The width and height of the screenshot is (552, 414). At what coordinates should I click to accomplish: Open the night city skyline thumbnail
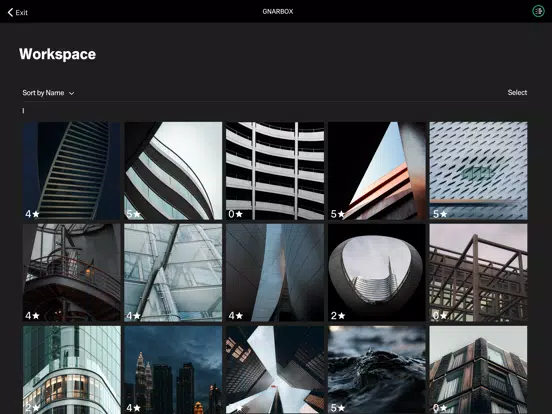pyautogui.click(x=173, y=370)
